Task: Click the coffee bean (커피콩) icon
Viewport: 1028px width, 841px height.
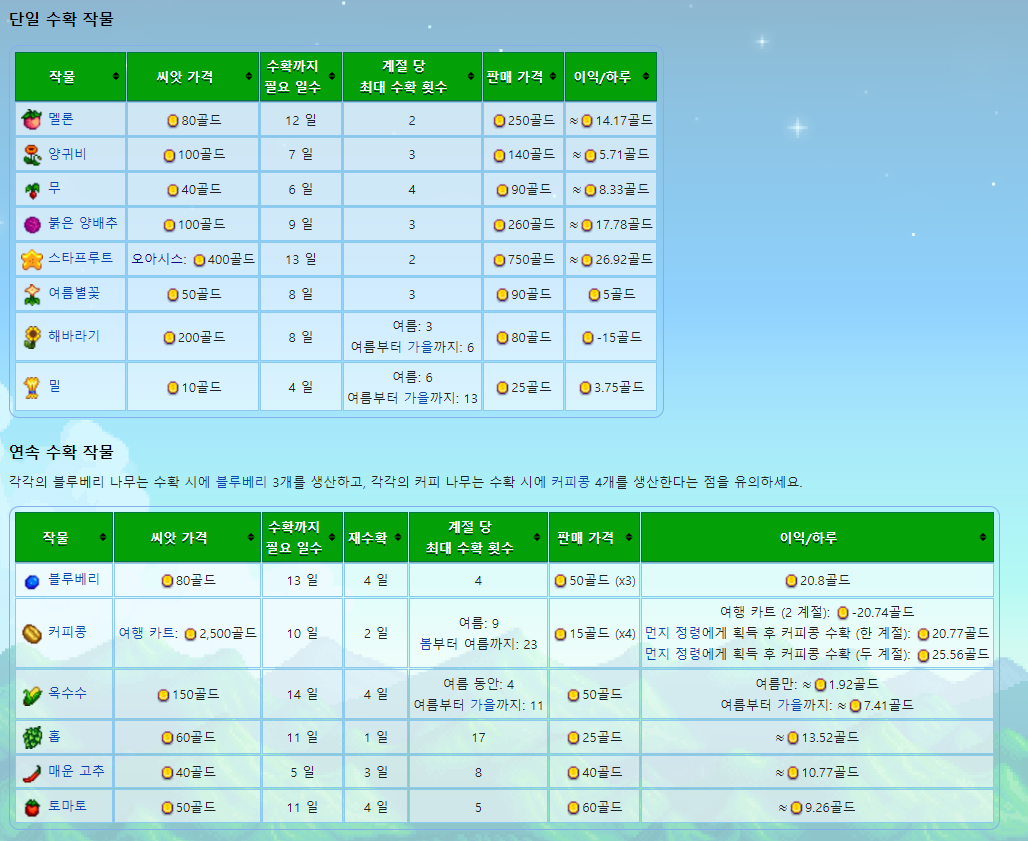Action: coord(31,634)
